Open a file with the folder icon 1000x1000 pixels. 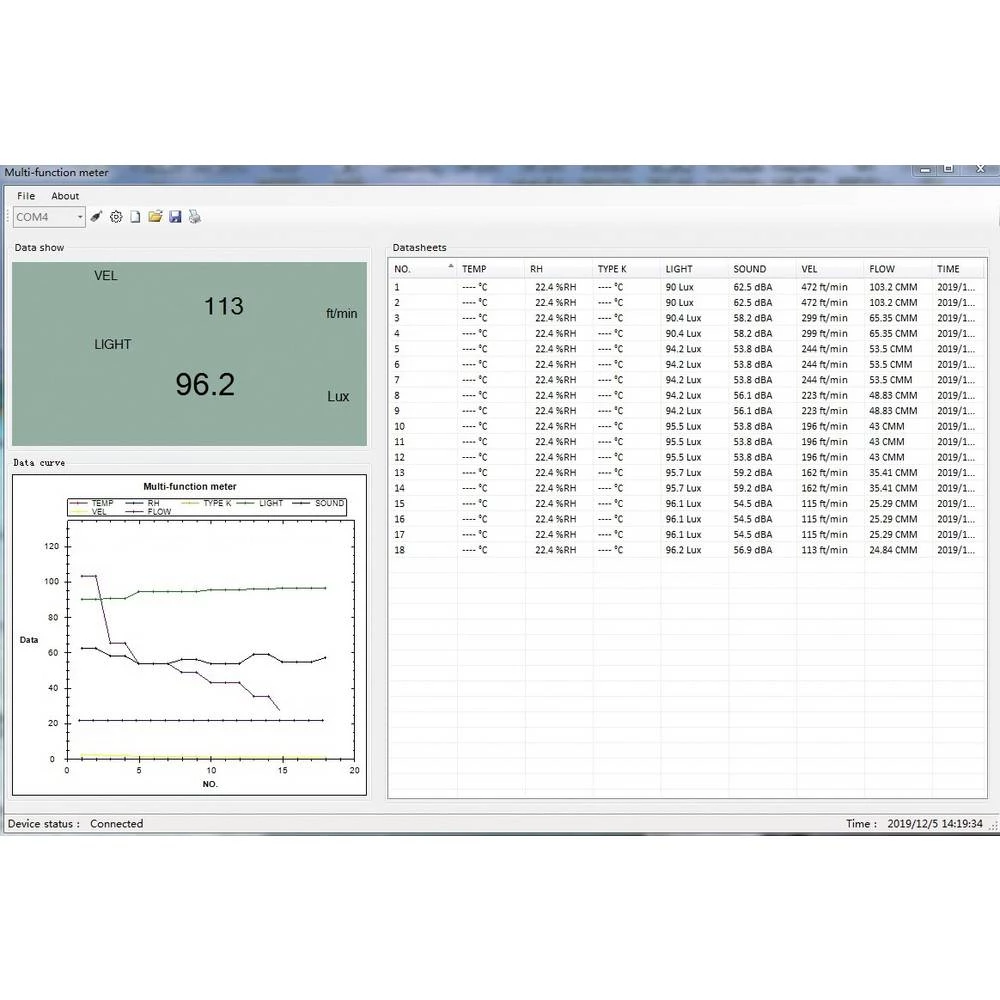(x=155, y=217)
